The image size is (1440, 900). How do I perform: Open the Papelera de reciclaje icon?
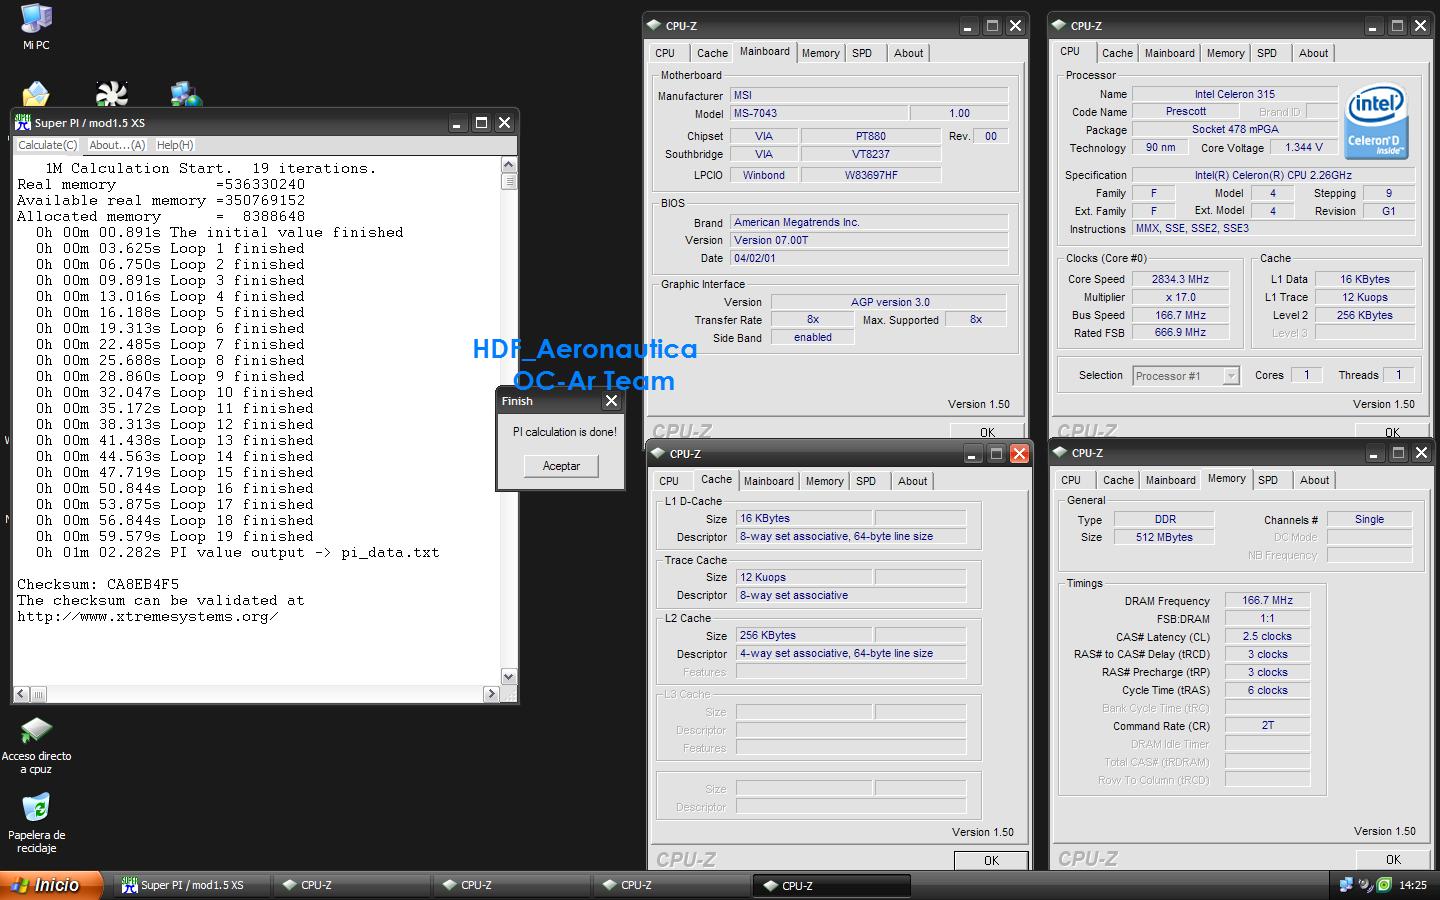[x=36, y=808]
